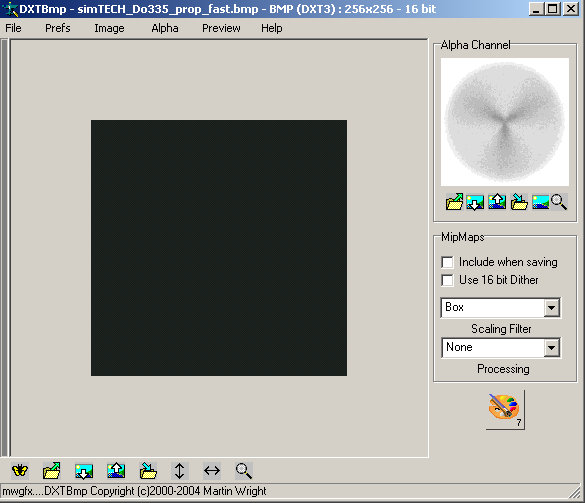Open the File menu
585x503 pixels.
[x=13, y=28]
